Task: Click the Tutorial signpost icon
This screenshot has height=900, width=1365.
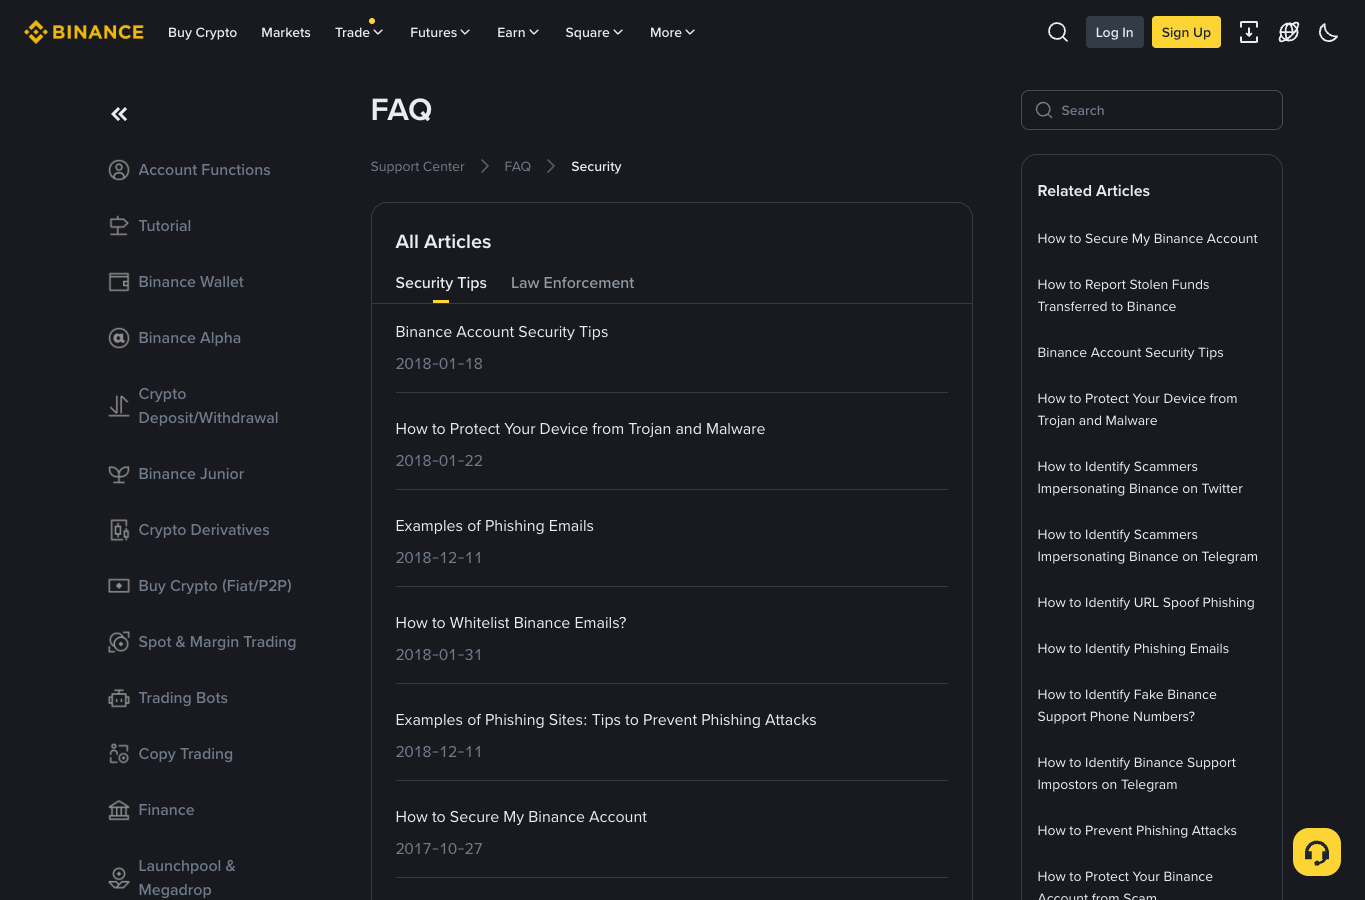Action: (119, 226)
